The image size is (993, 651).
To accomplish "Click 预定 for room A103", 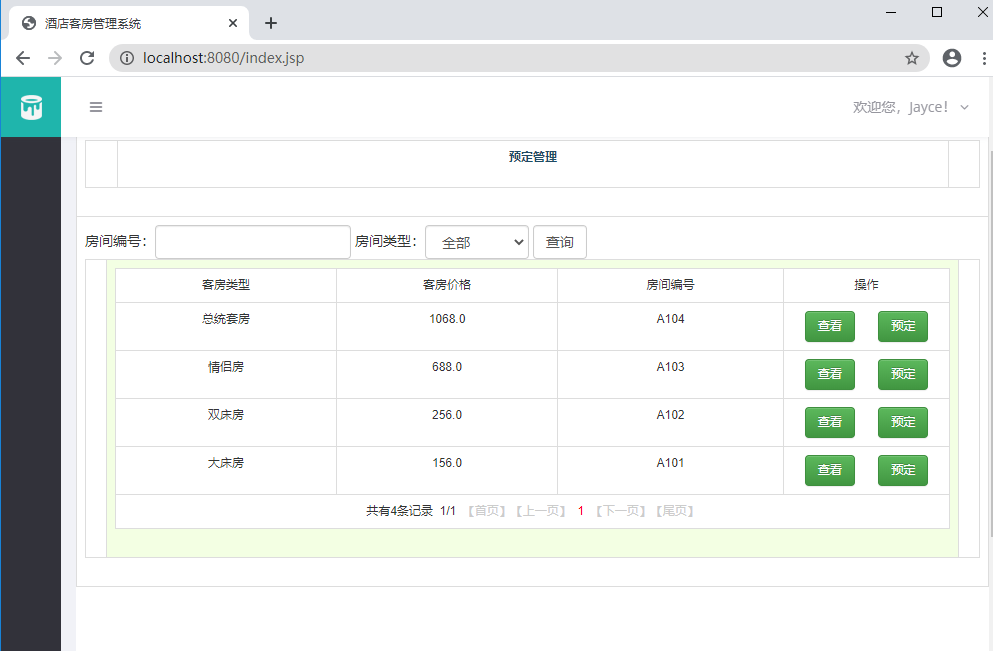I will tap(902, 374).
